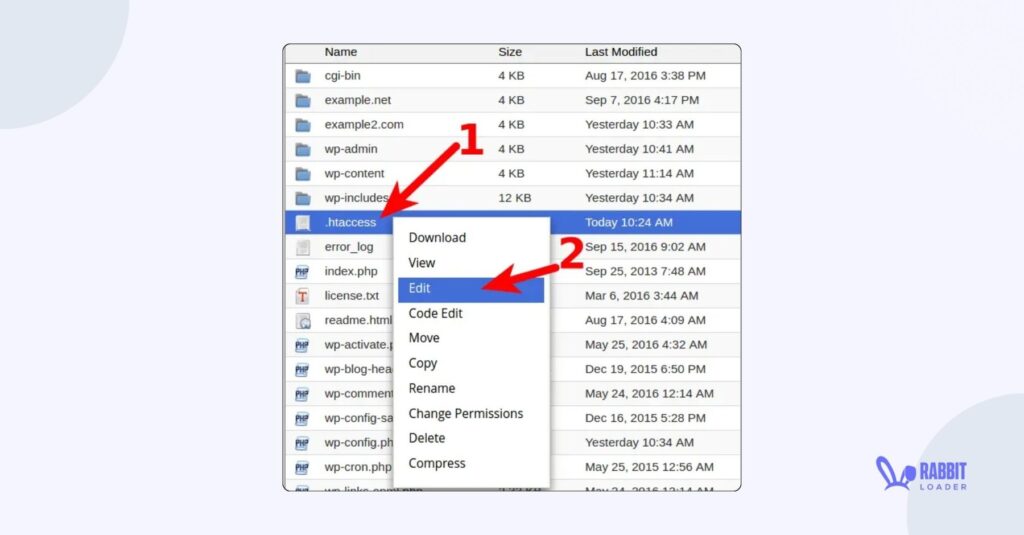Click the wp-activate PHP file icon
1024x535 pixels.
tap(302, 346)
